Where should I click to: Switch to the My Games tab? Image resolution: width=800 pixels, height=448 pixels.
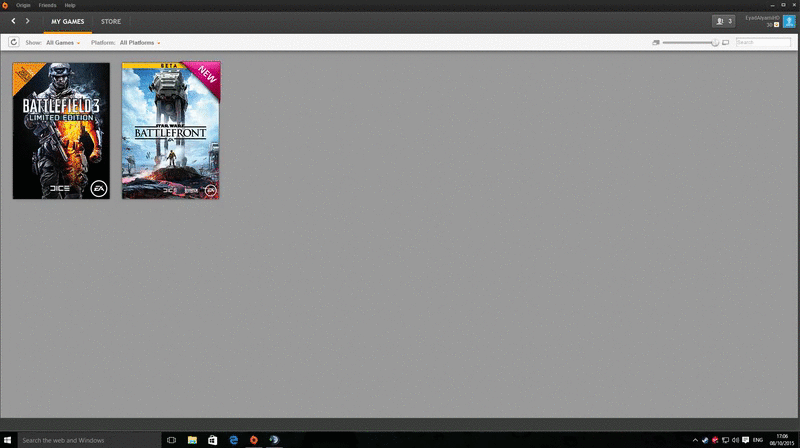[67, 21]
